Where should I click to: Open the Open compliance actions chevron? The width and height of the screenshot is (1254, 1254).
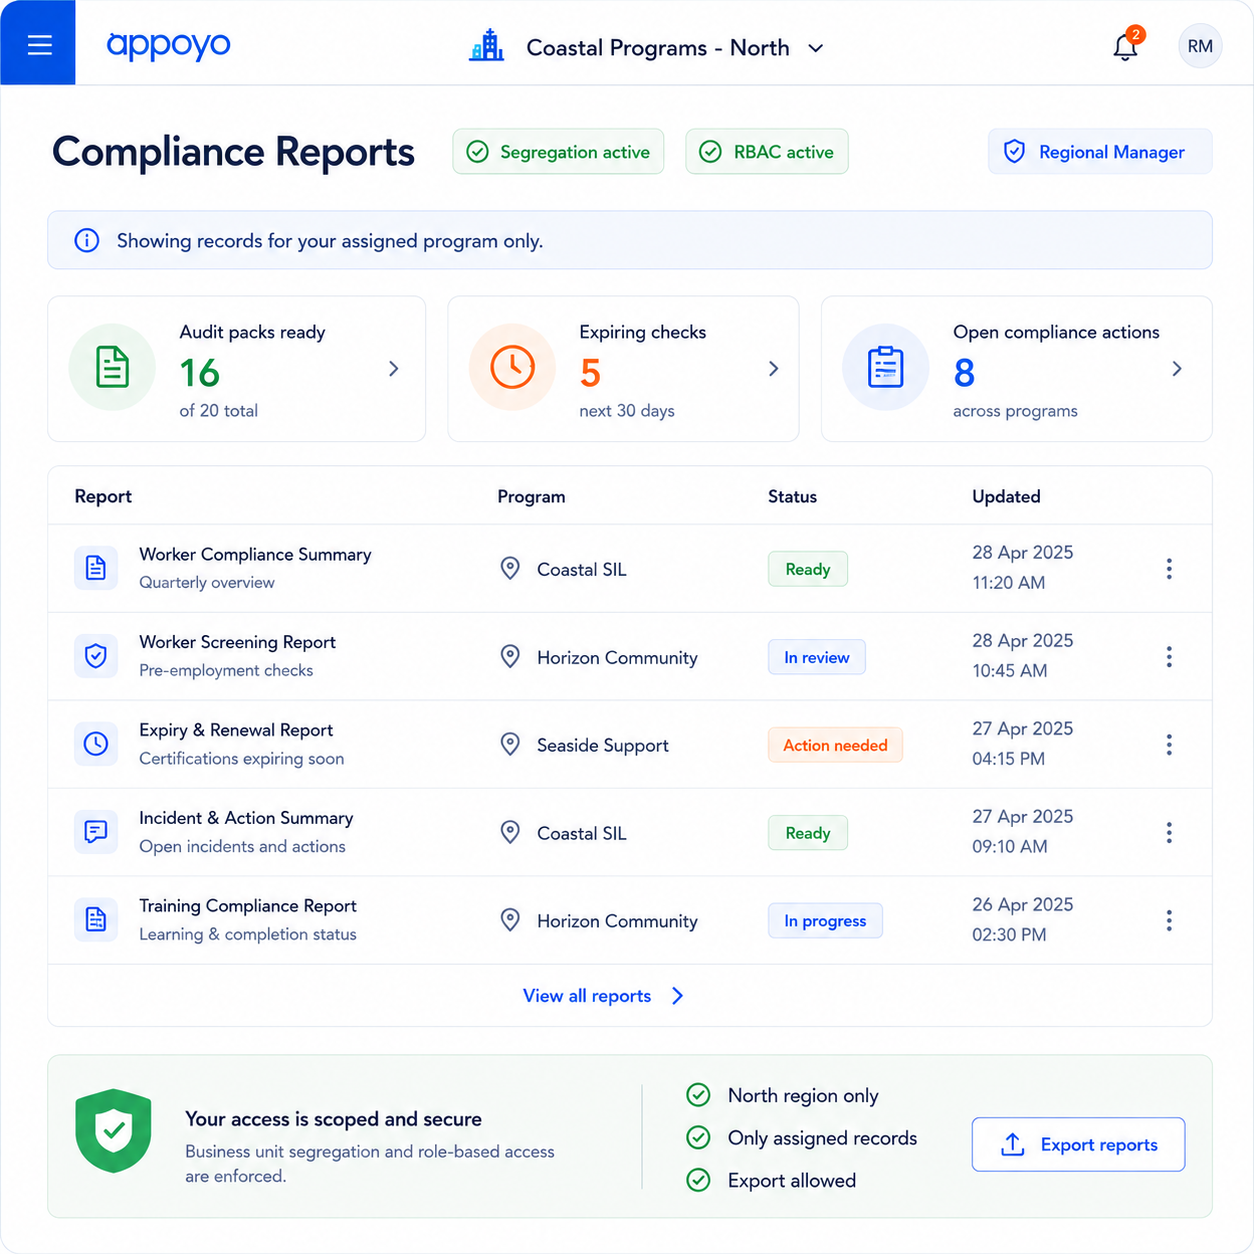(1177, 369)
